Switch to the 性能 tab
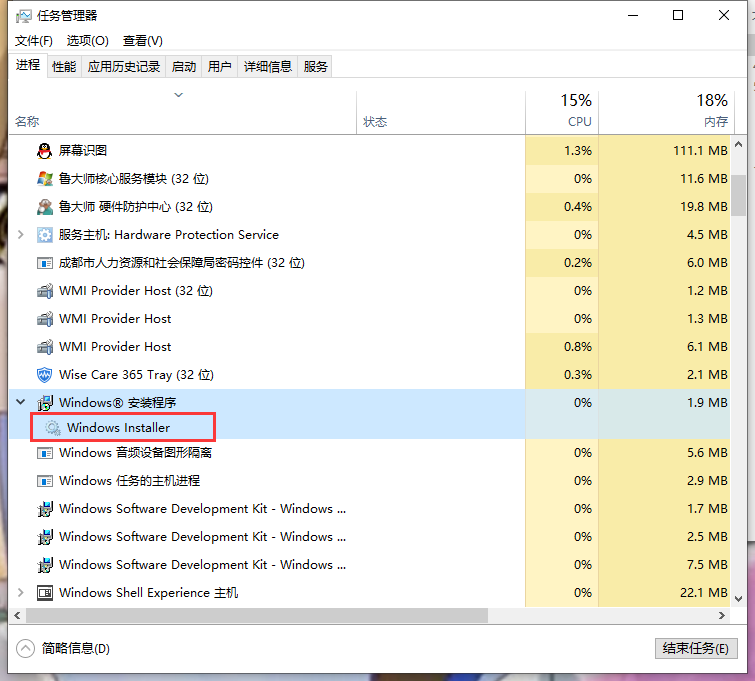 [x=64, y=66]
